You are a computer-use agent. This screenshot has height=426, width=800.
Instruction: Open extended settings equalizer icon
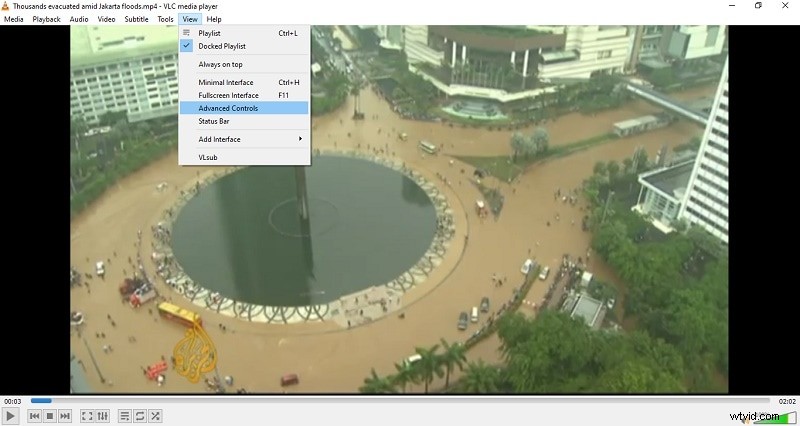pos(103,416)
